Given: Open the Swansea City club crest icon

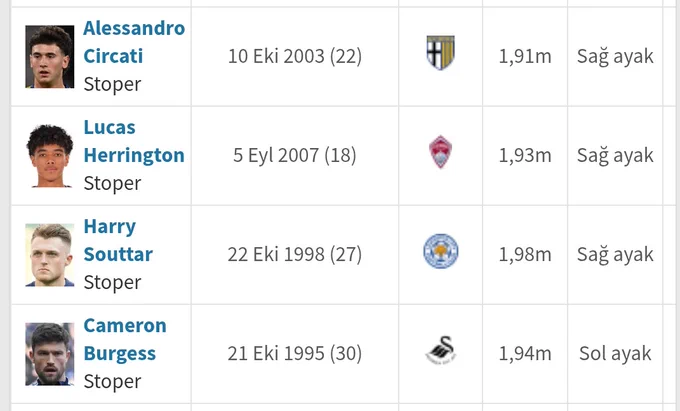Looking at the screenshot, I should coord(441,350).
